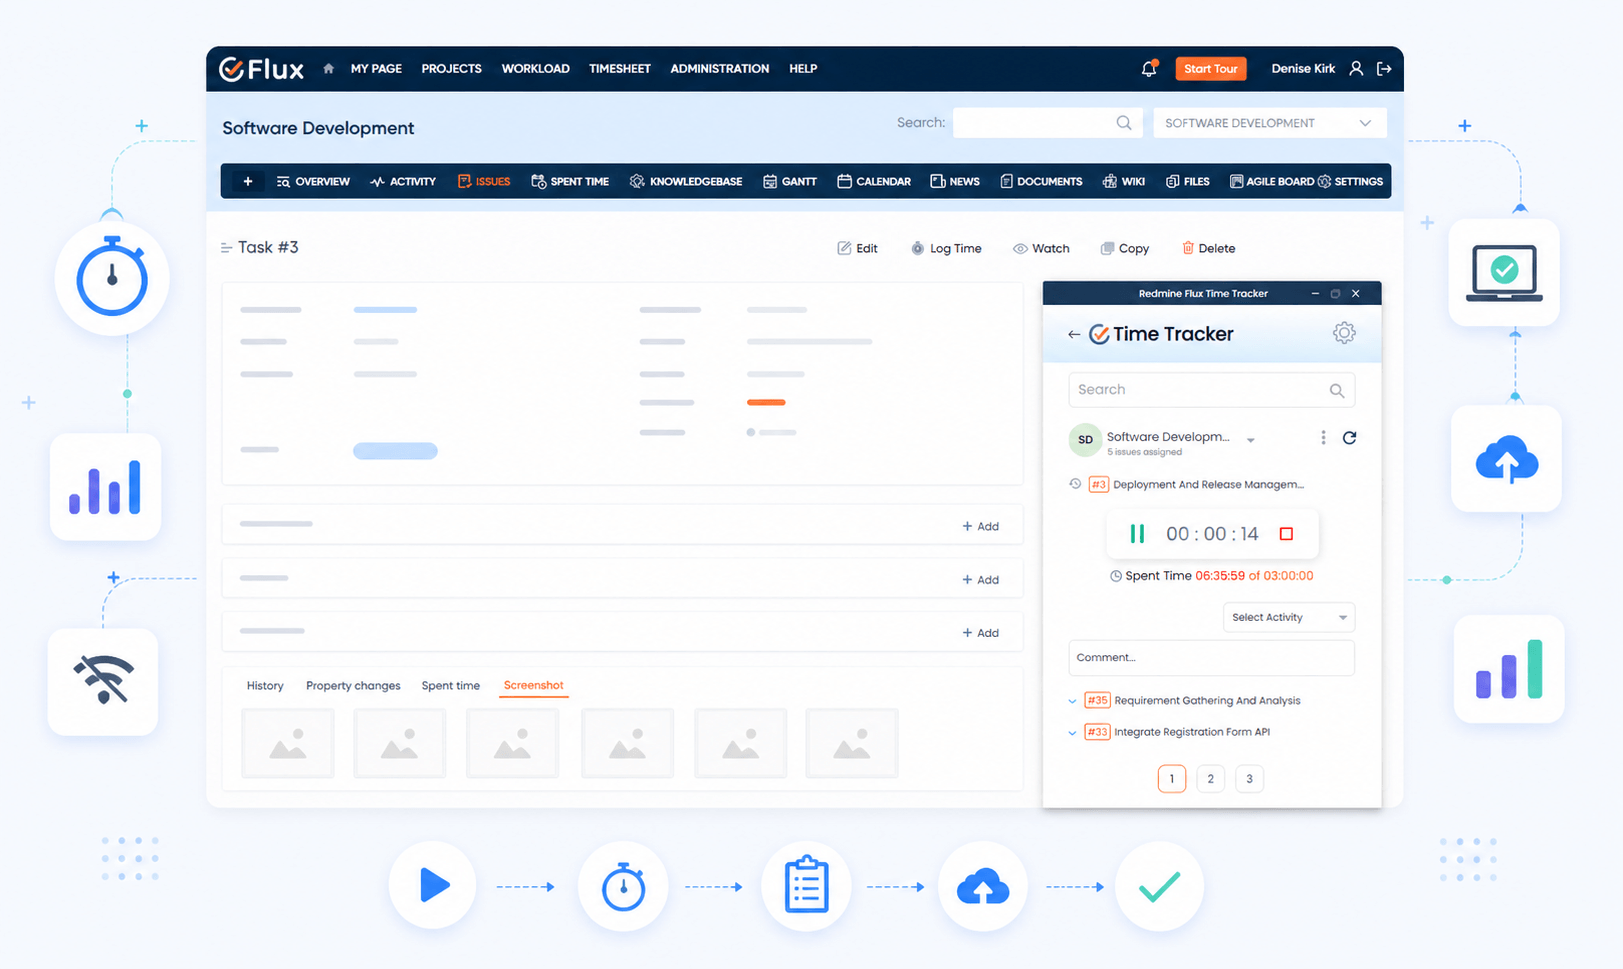1623x969 pixels.
Task: Open Time Tracker settings gear
Action: (1344, 333)
